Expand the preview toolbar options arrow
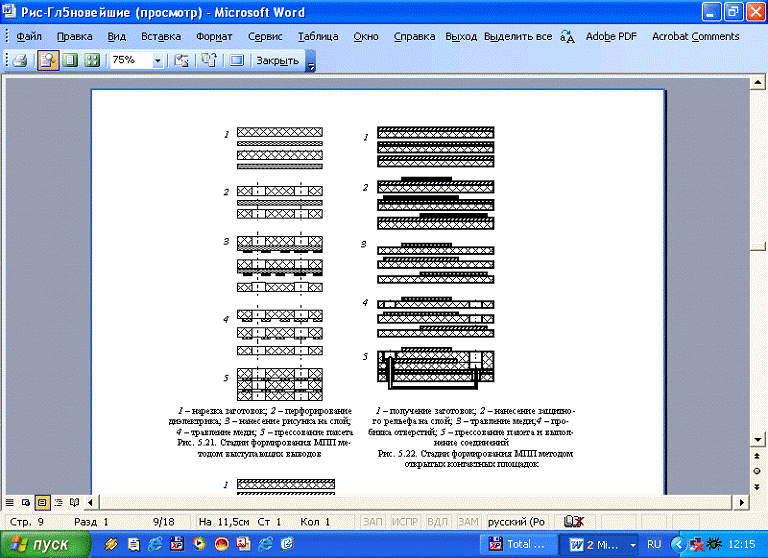Image resolution: width=768 pixels, height=558 pixels. point(311,62)
